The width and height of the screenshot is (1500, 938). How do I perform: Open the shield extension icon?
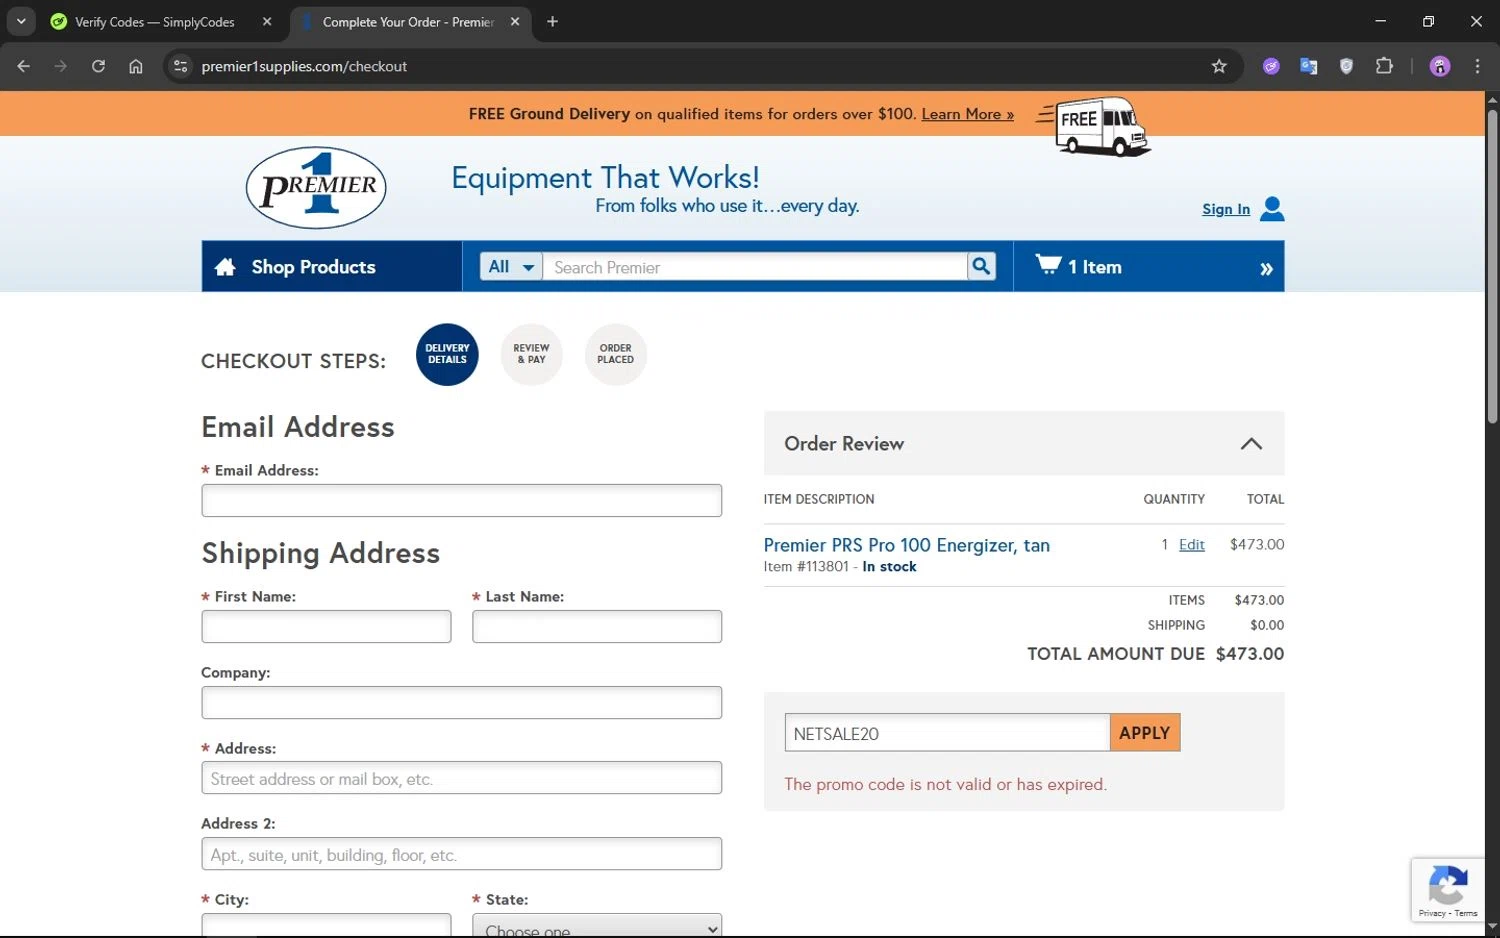tap(1346, 66)
